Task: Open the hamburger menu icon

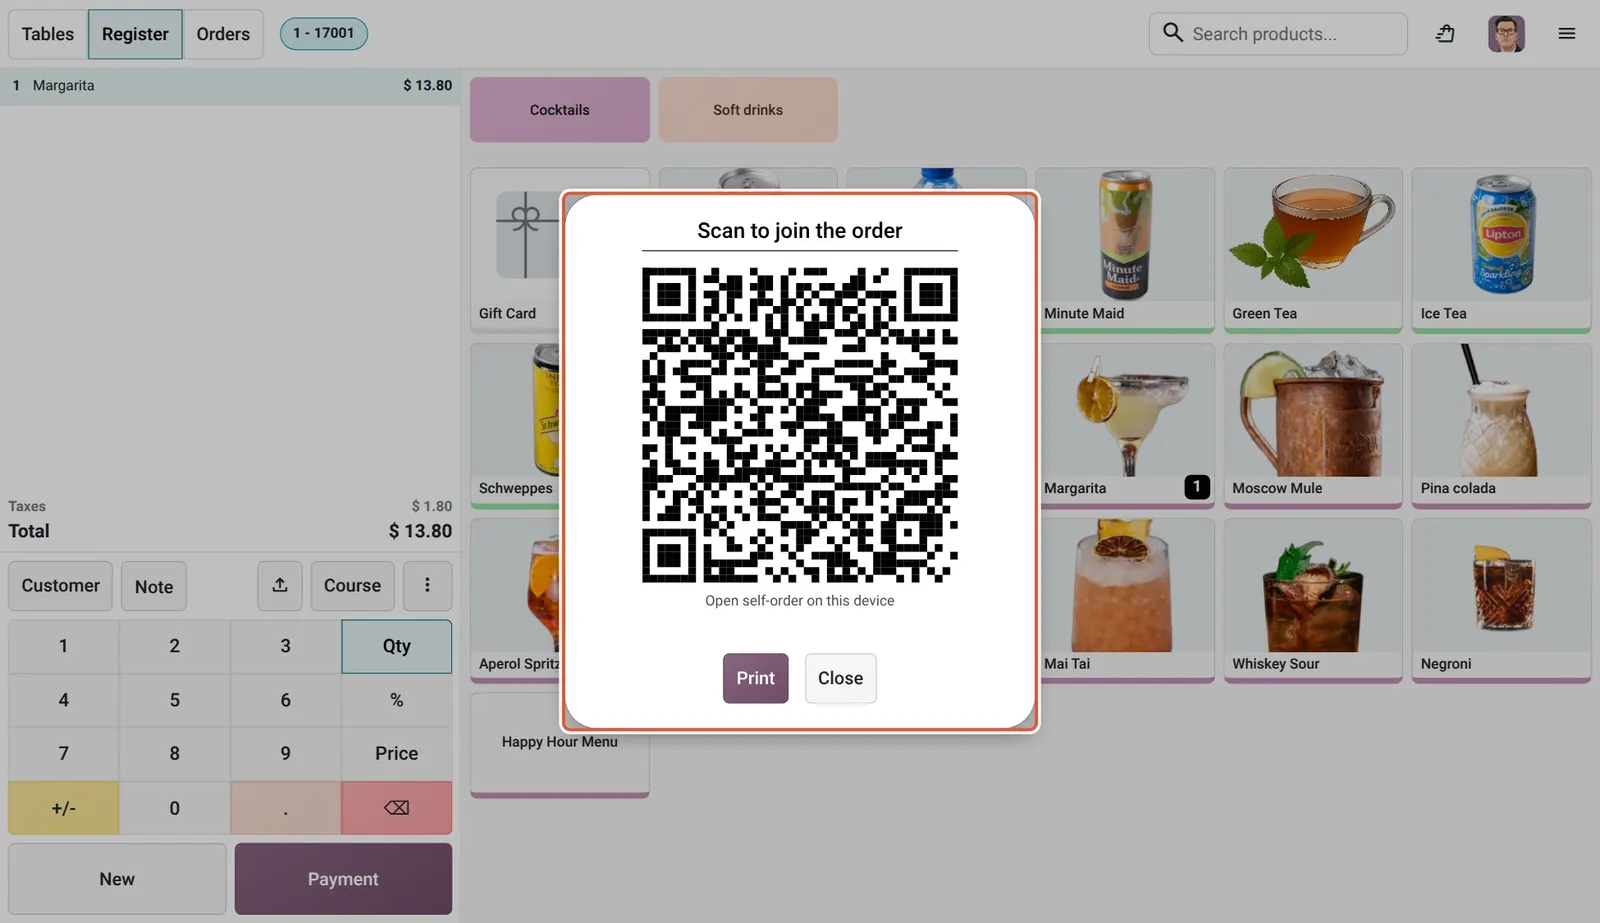Action: pos(1566,34)
